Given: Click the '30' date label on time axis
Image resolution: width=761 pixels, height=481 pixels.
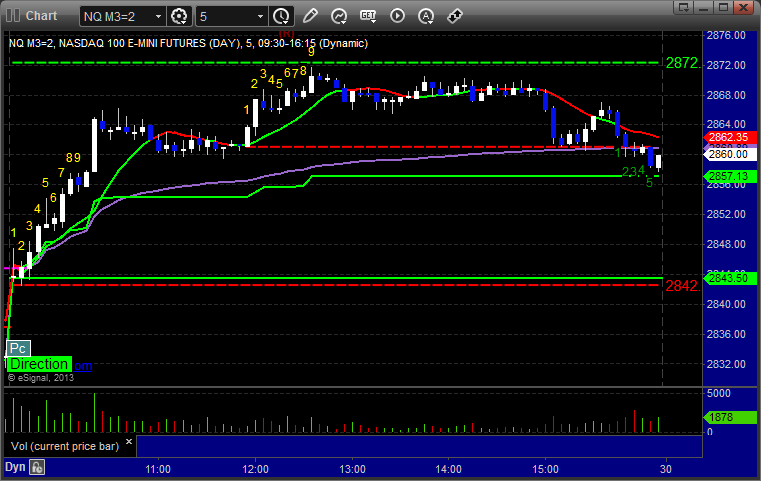Looking at the screenshot, I should point(666,469).
